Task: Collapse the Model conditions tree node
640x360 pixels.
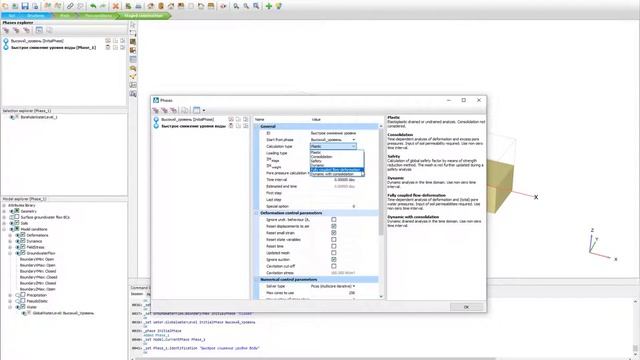Action: (x=4, y=229)
